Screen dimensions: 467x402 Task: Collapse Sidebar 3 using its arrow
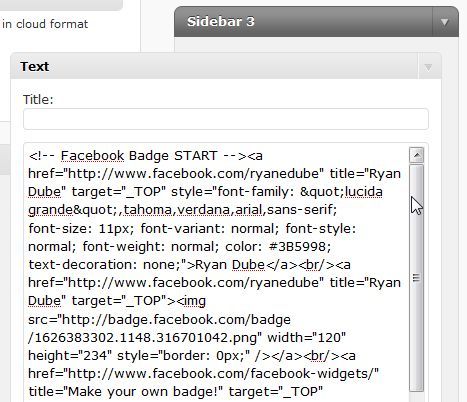[444, 22]
